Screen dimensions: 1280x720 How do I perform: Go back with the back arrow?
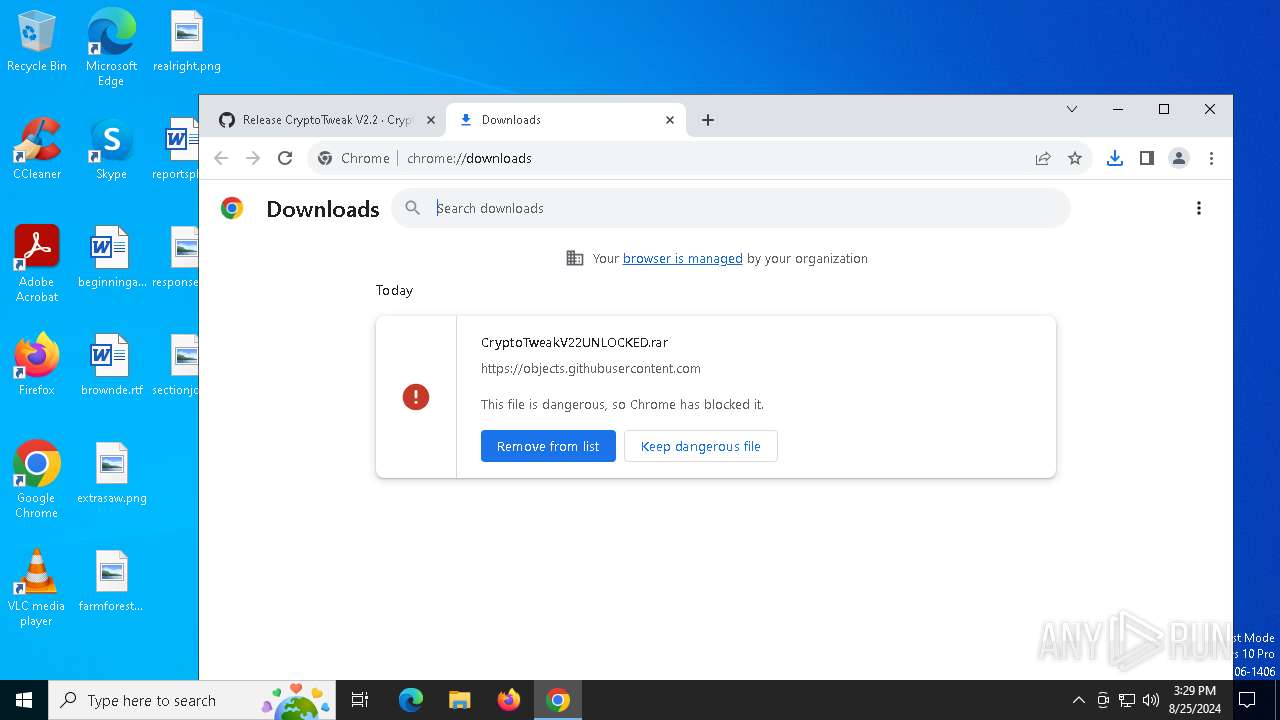(222, 158)
